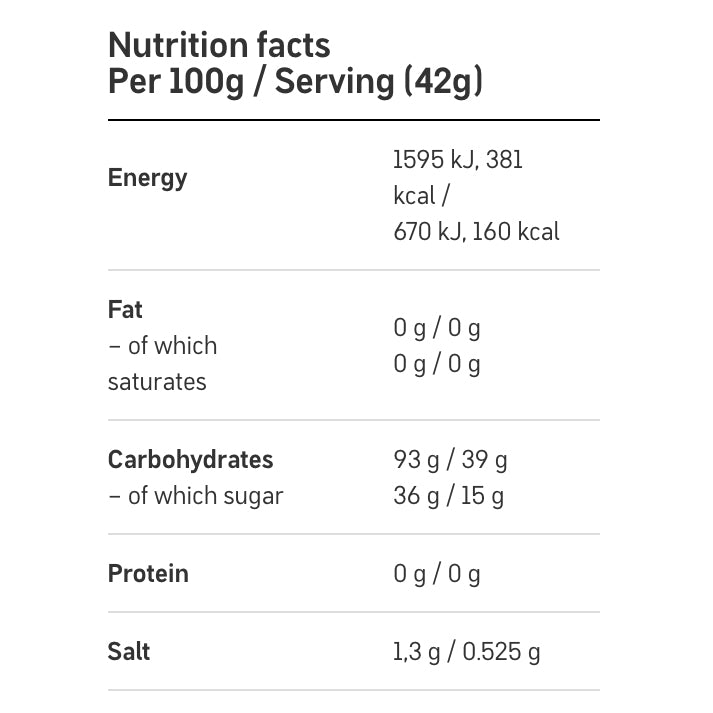Viewport: 713px width, 713px height.
Task: Click the divider between Protein and Salt
Action: point(353,612)
